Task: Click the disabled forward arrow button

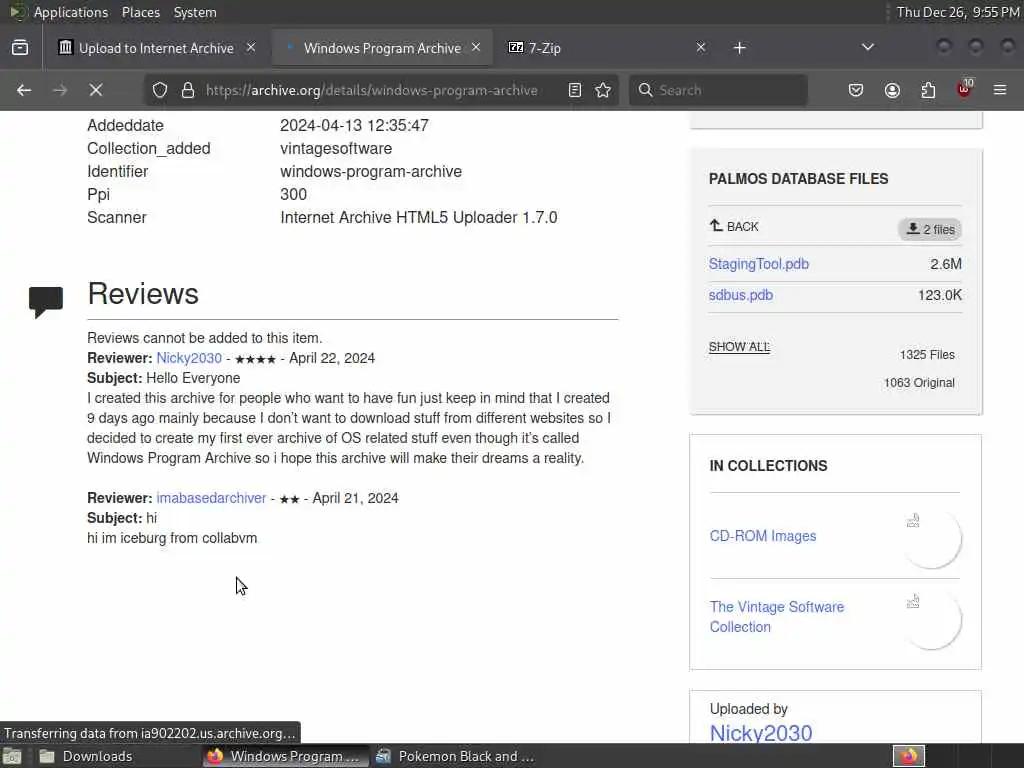Action: [x=60, y=90]
